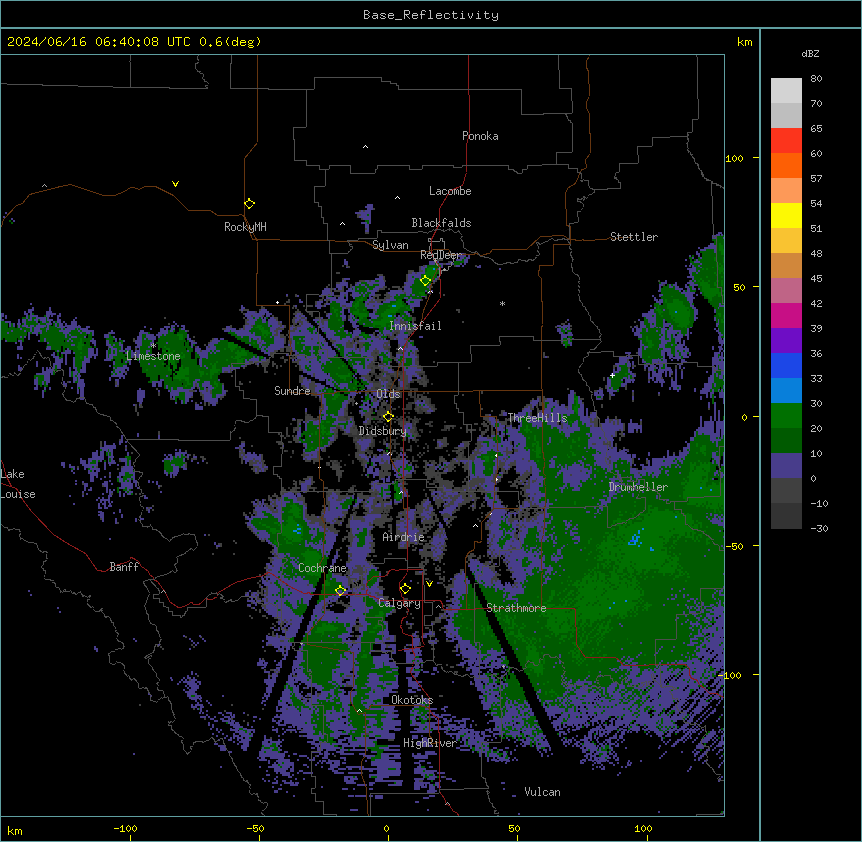The image size is (862, 842).
Task: Click the -30 value on the dBZ scale
Action: click(819, 528)
